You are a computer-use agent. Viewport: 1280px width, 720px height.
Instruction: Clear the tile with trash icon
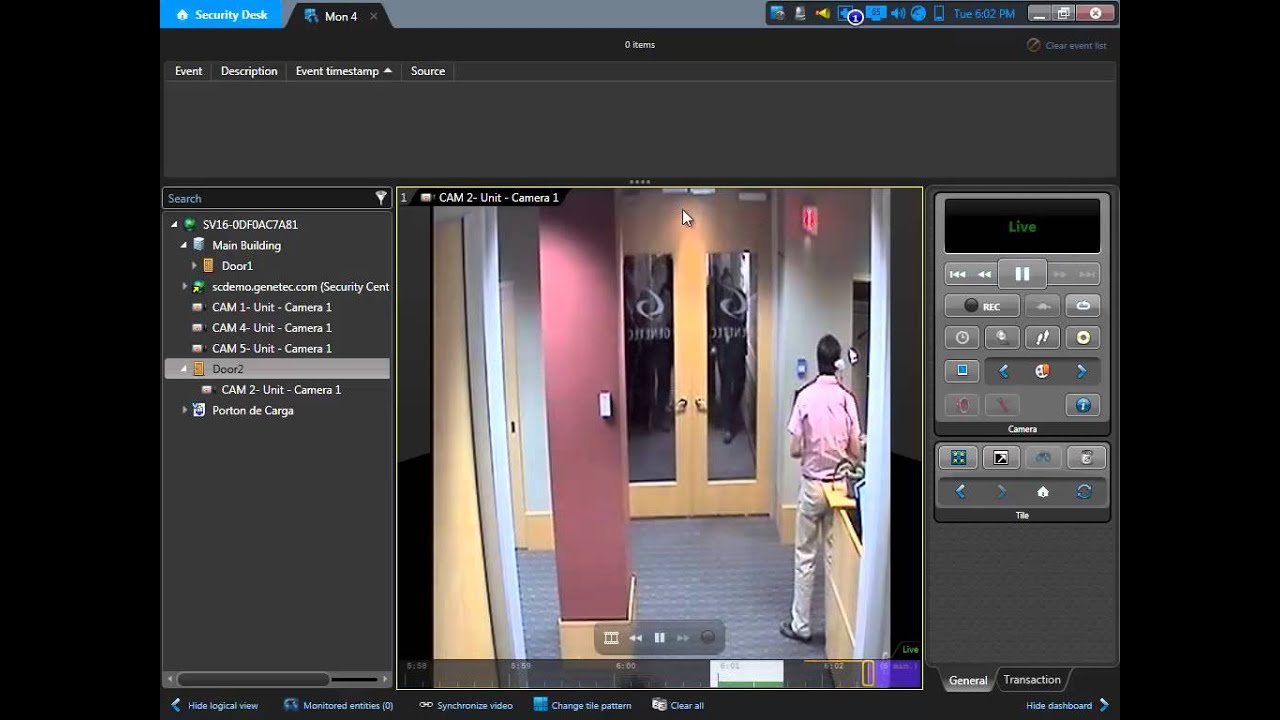pyautogui.click(x=1086, y=457)
